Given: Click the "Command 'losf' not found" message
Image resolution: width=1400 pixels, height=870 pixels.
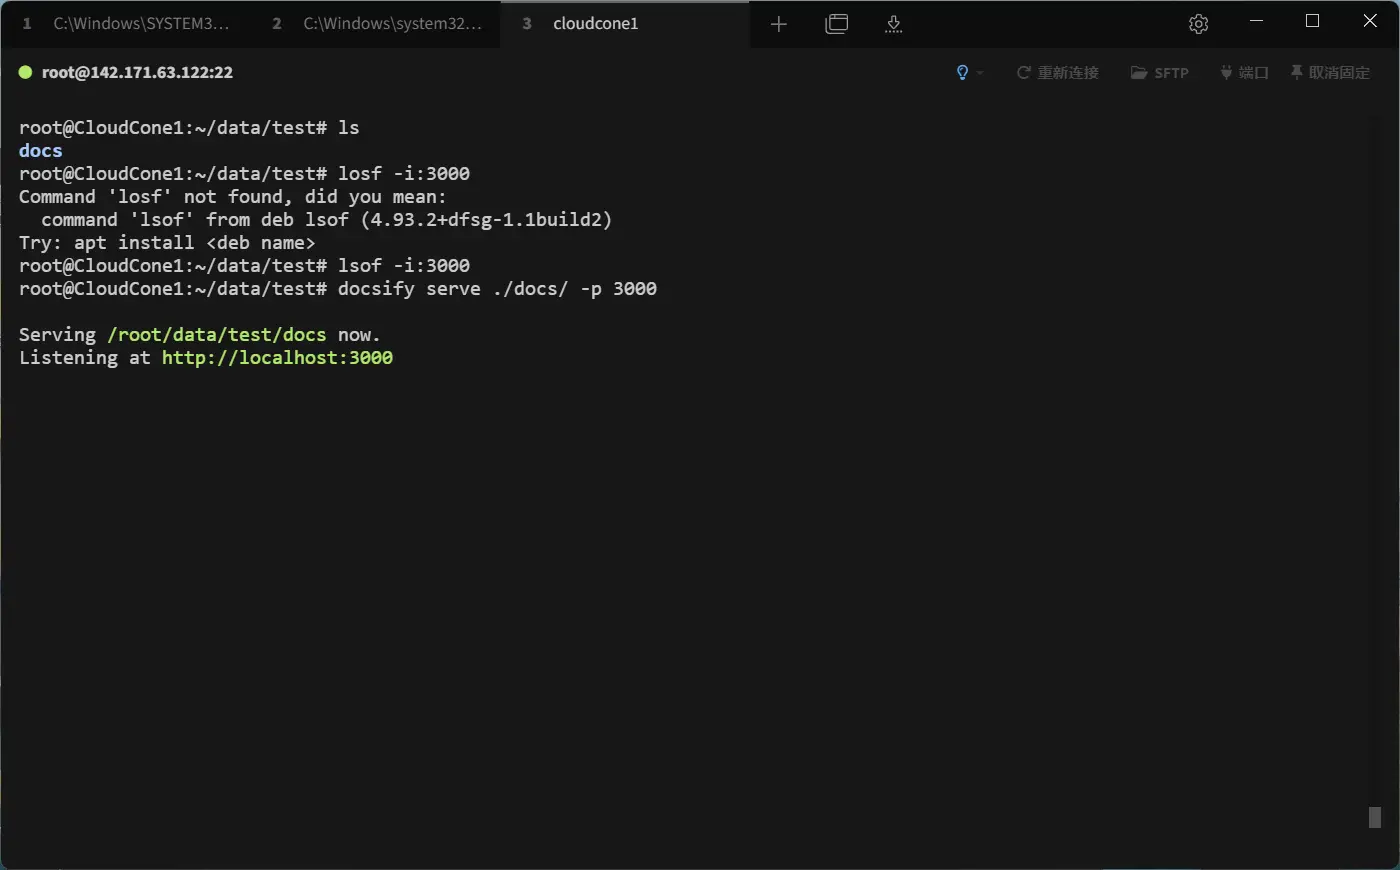Looking at the screenshot, I should tap(232, 196).
